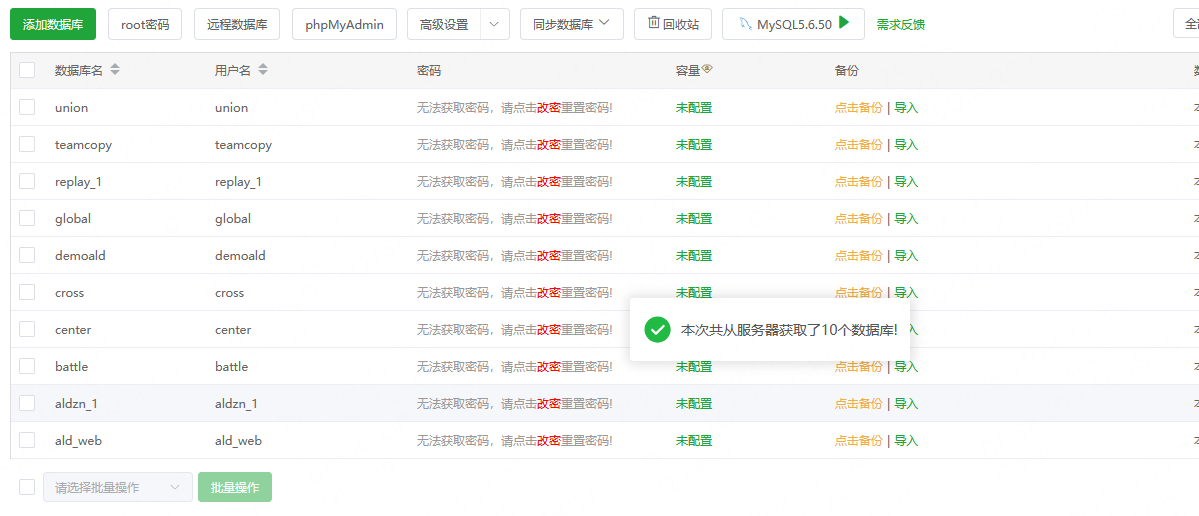
Task: Click the 密码 column header
Action: pyautogui.click(x=428, y=70)
